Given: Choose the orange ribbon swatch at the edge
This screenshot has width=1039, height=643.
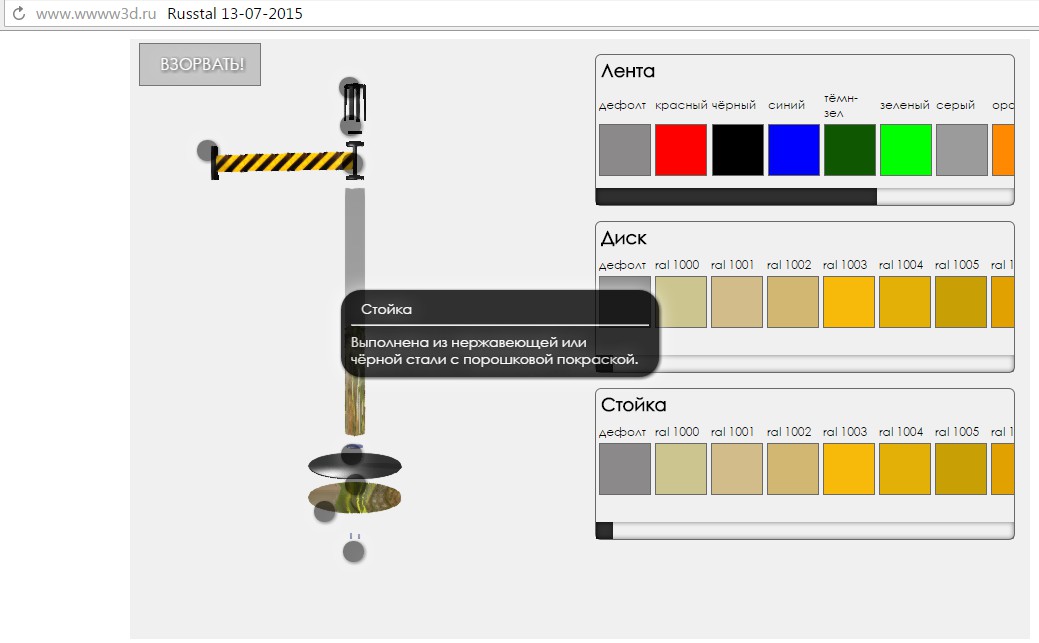Looking at the screenshot, I should (x=1003, y=150).
